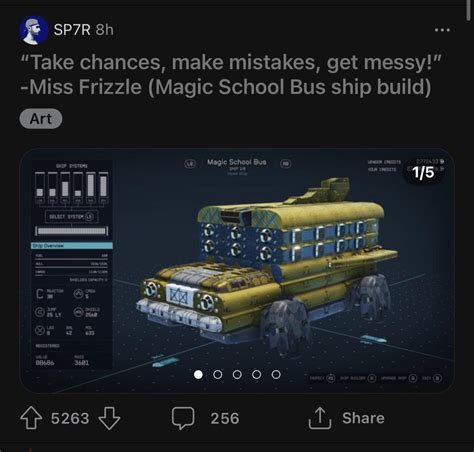The image size is (474, 452).
Task: Open the three-dot post options menu
Action: (442, 30)
